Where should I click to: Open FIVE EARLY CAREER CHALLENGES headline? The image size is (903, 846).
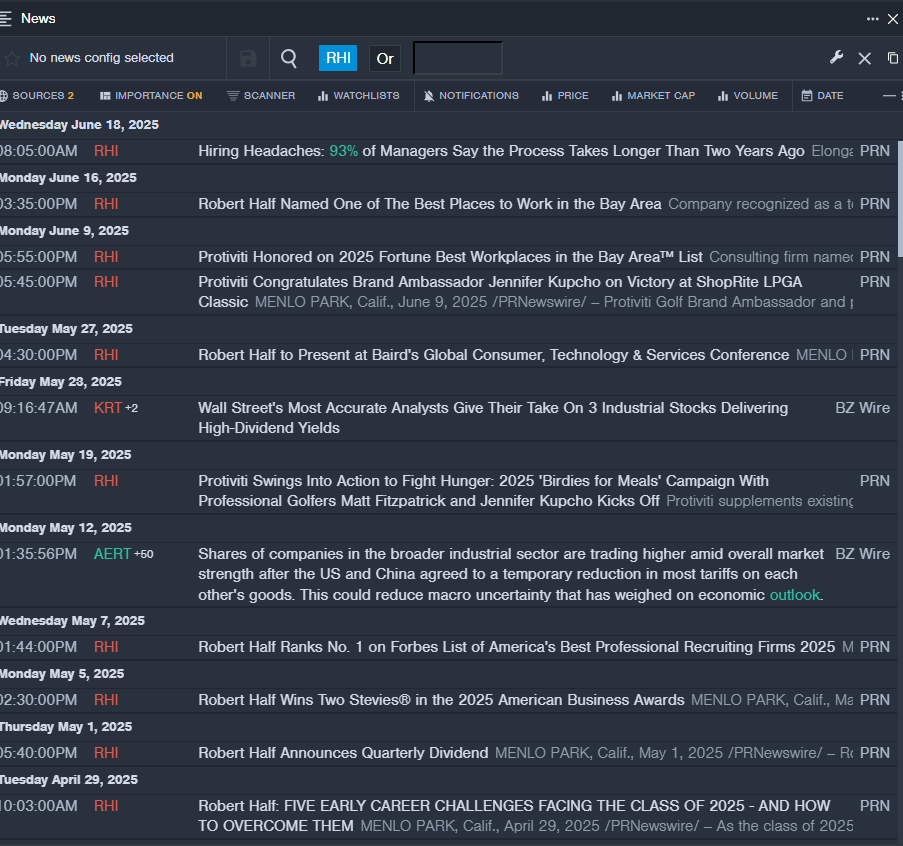point(514,815)
